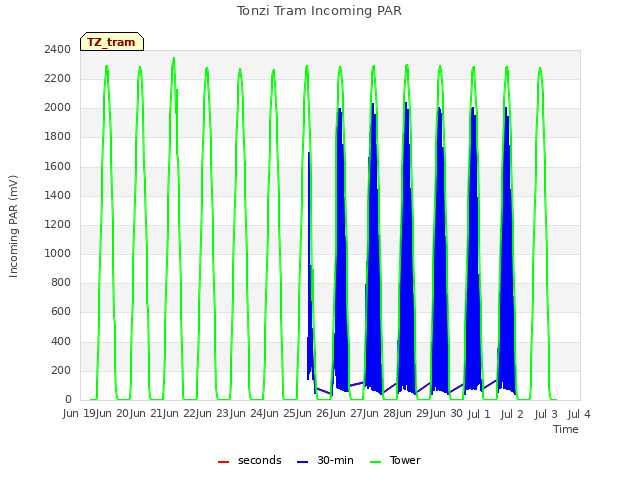Click the last green Tower peak near Jul 3

click(x=540, y=69)
